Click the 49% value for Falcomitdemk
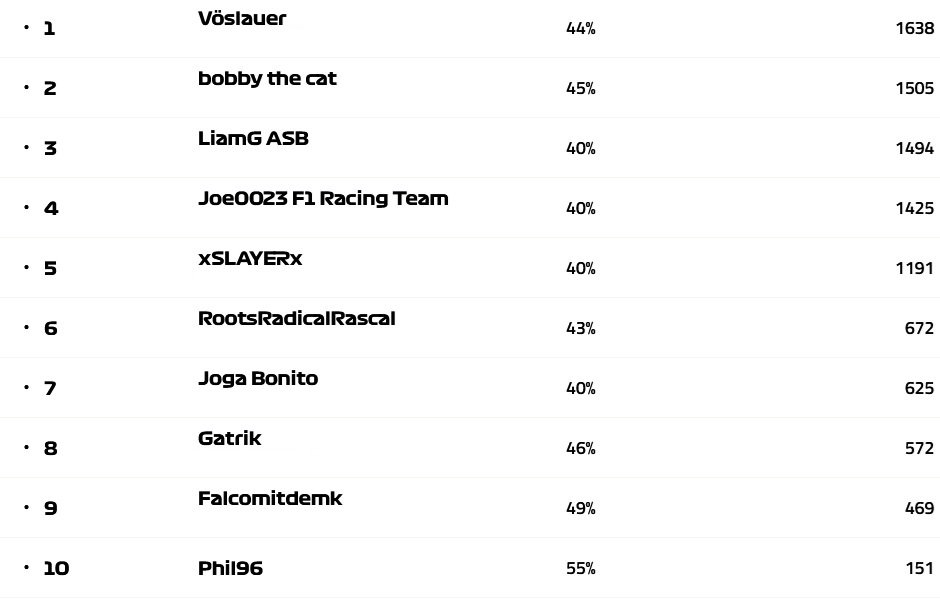Image resolution: width=940 pixels, height=601 pixels. [x=581, y=509]
